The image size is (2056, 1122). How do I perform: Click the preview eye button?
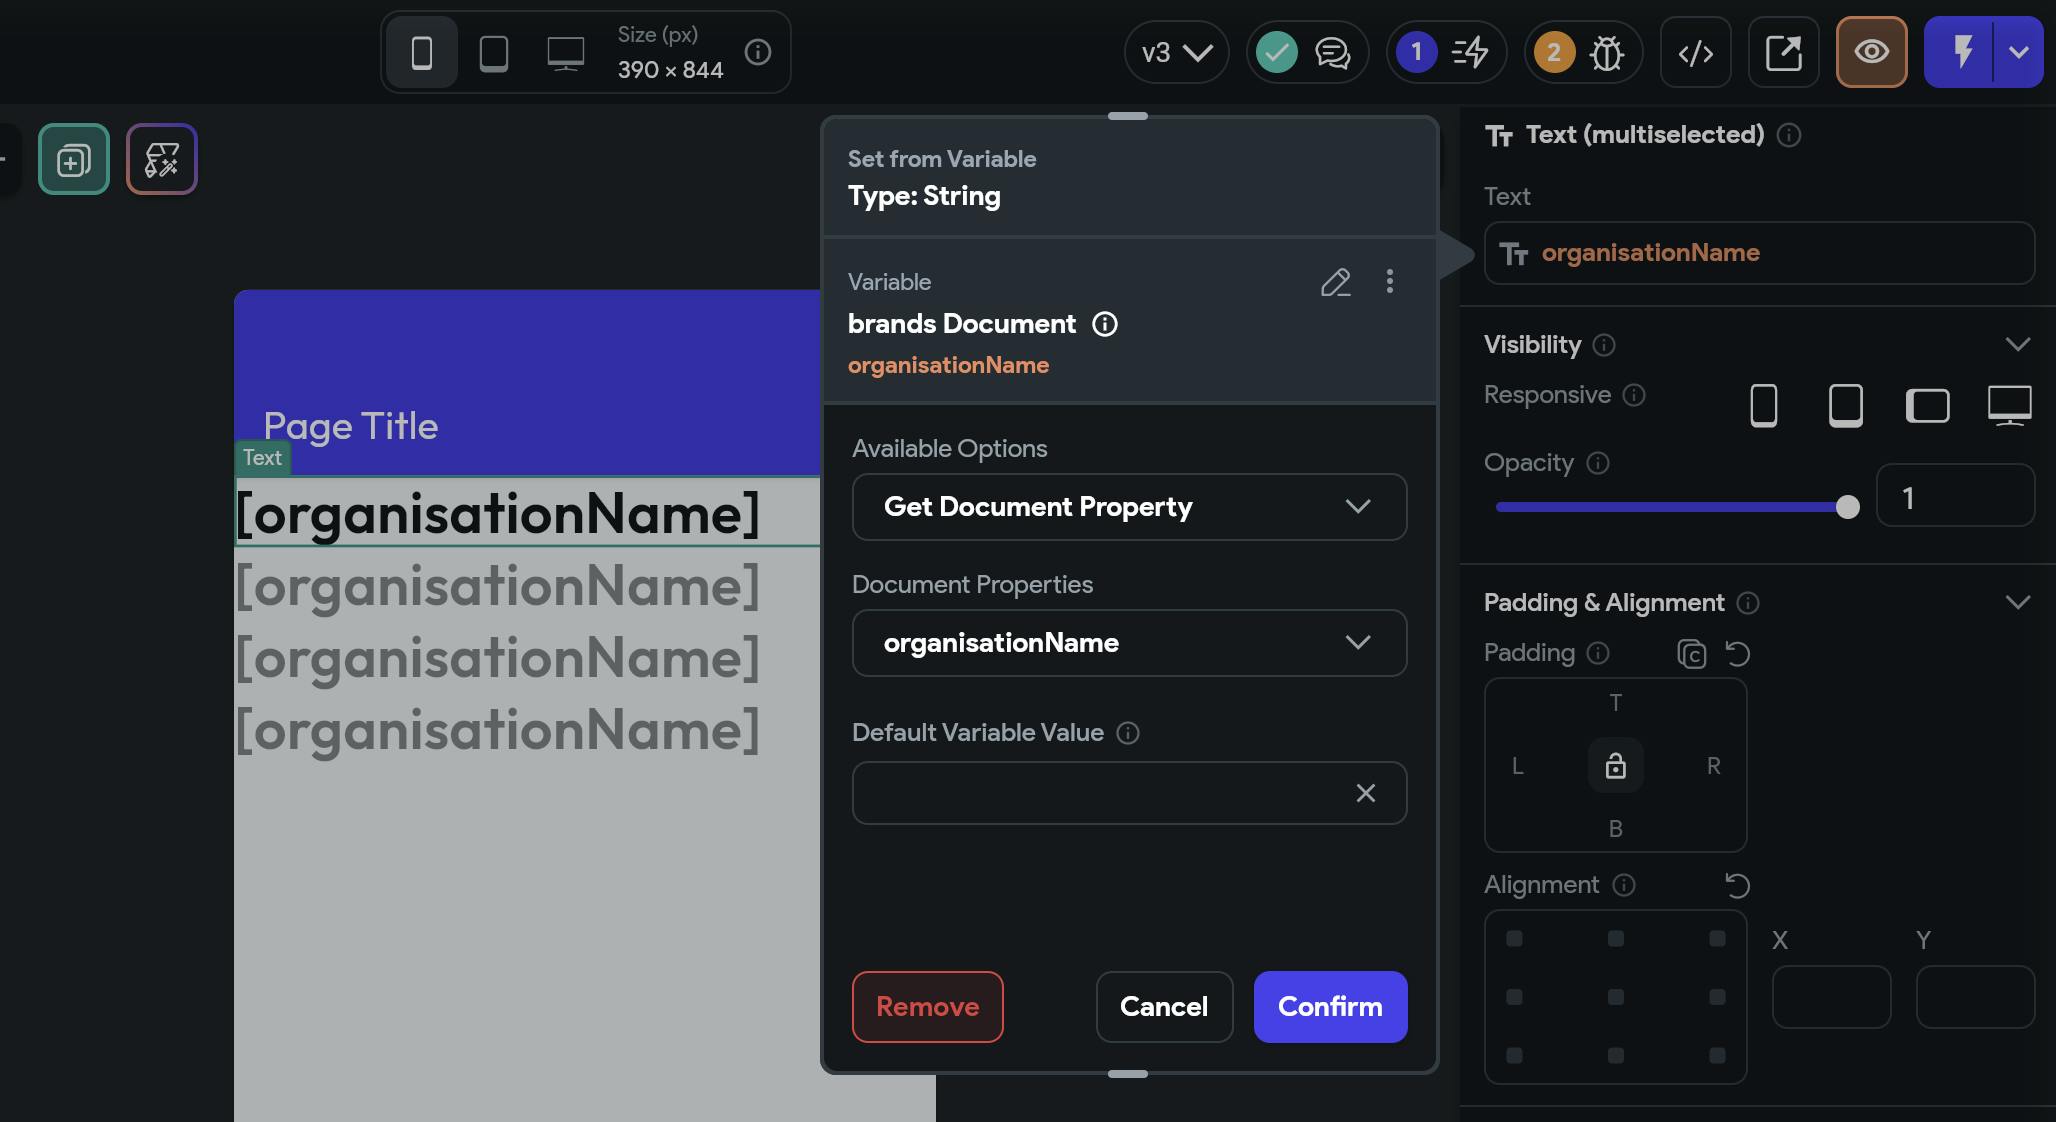1871,52
